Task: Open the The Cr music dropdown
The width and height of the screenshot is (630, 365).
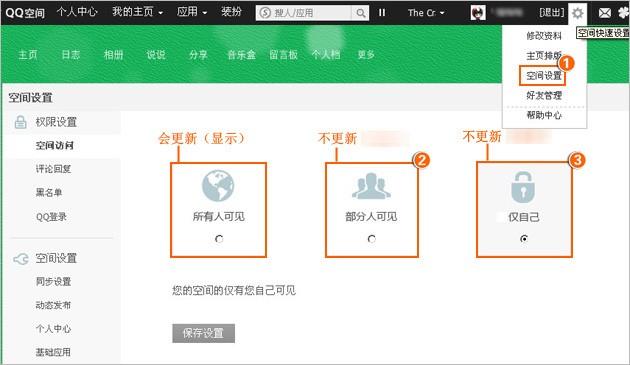Action: pyautogui.click(x=426, y=13)
